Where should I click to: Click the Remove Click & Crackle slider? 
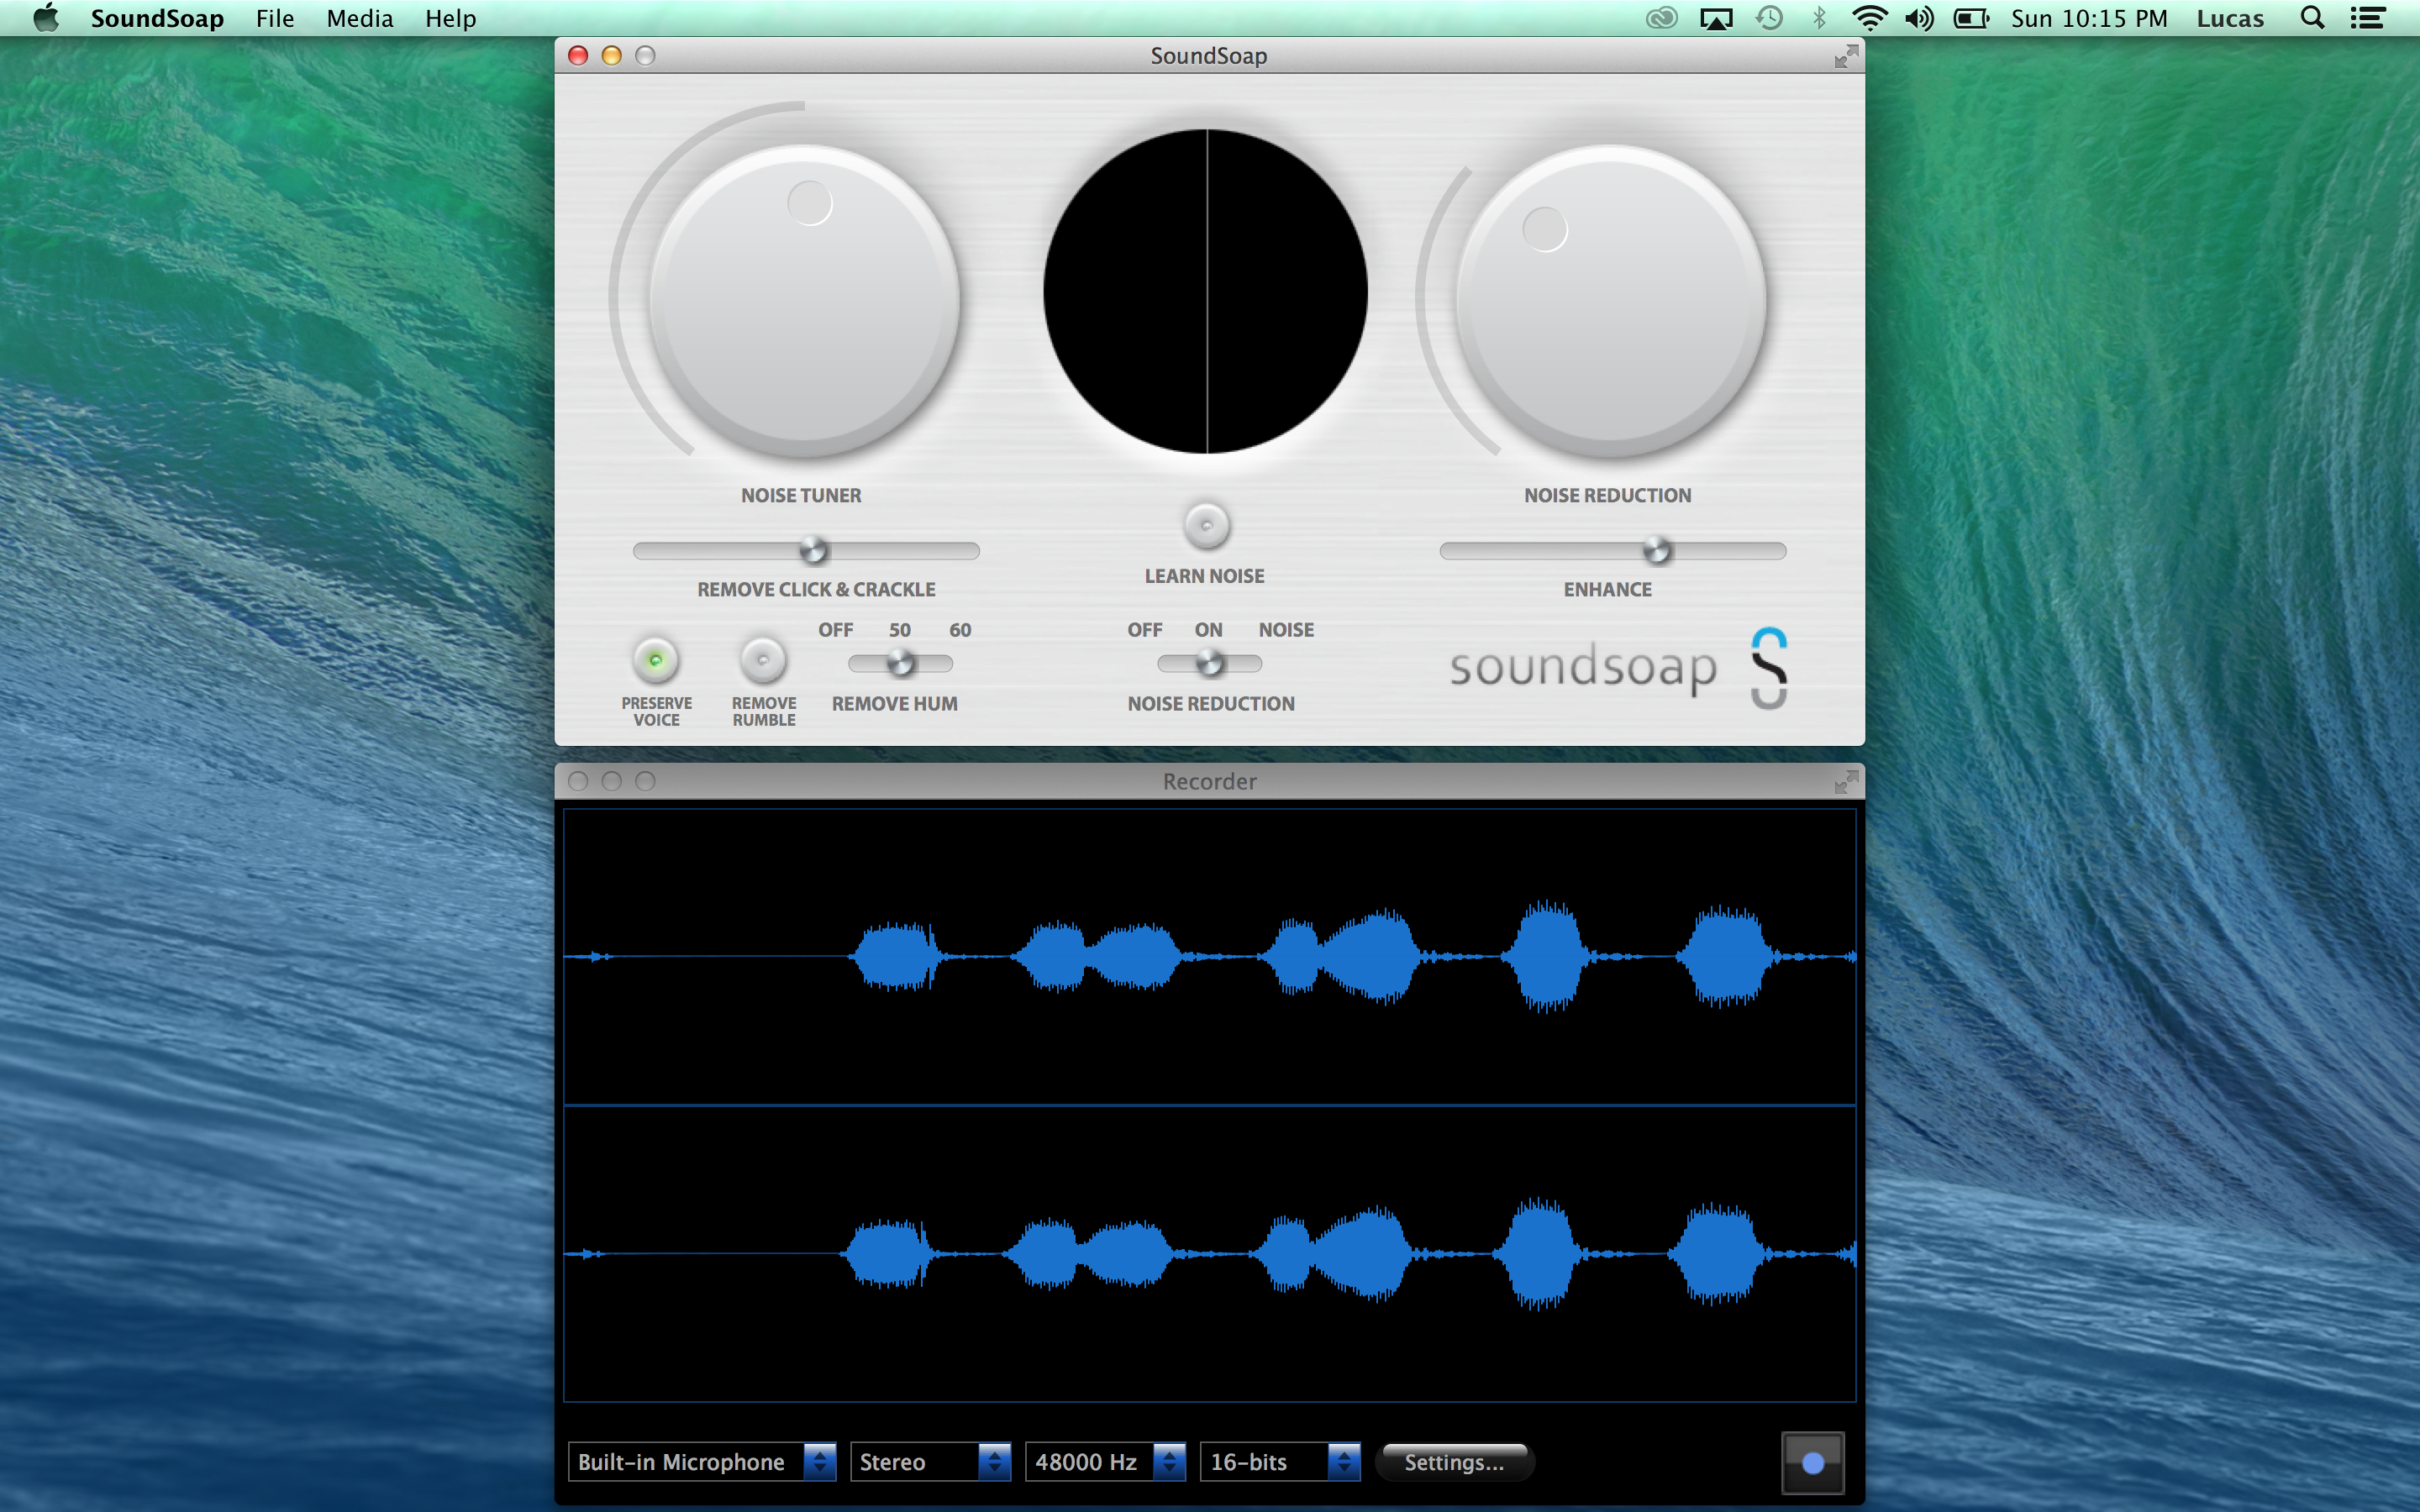[806, 550]
